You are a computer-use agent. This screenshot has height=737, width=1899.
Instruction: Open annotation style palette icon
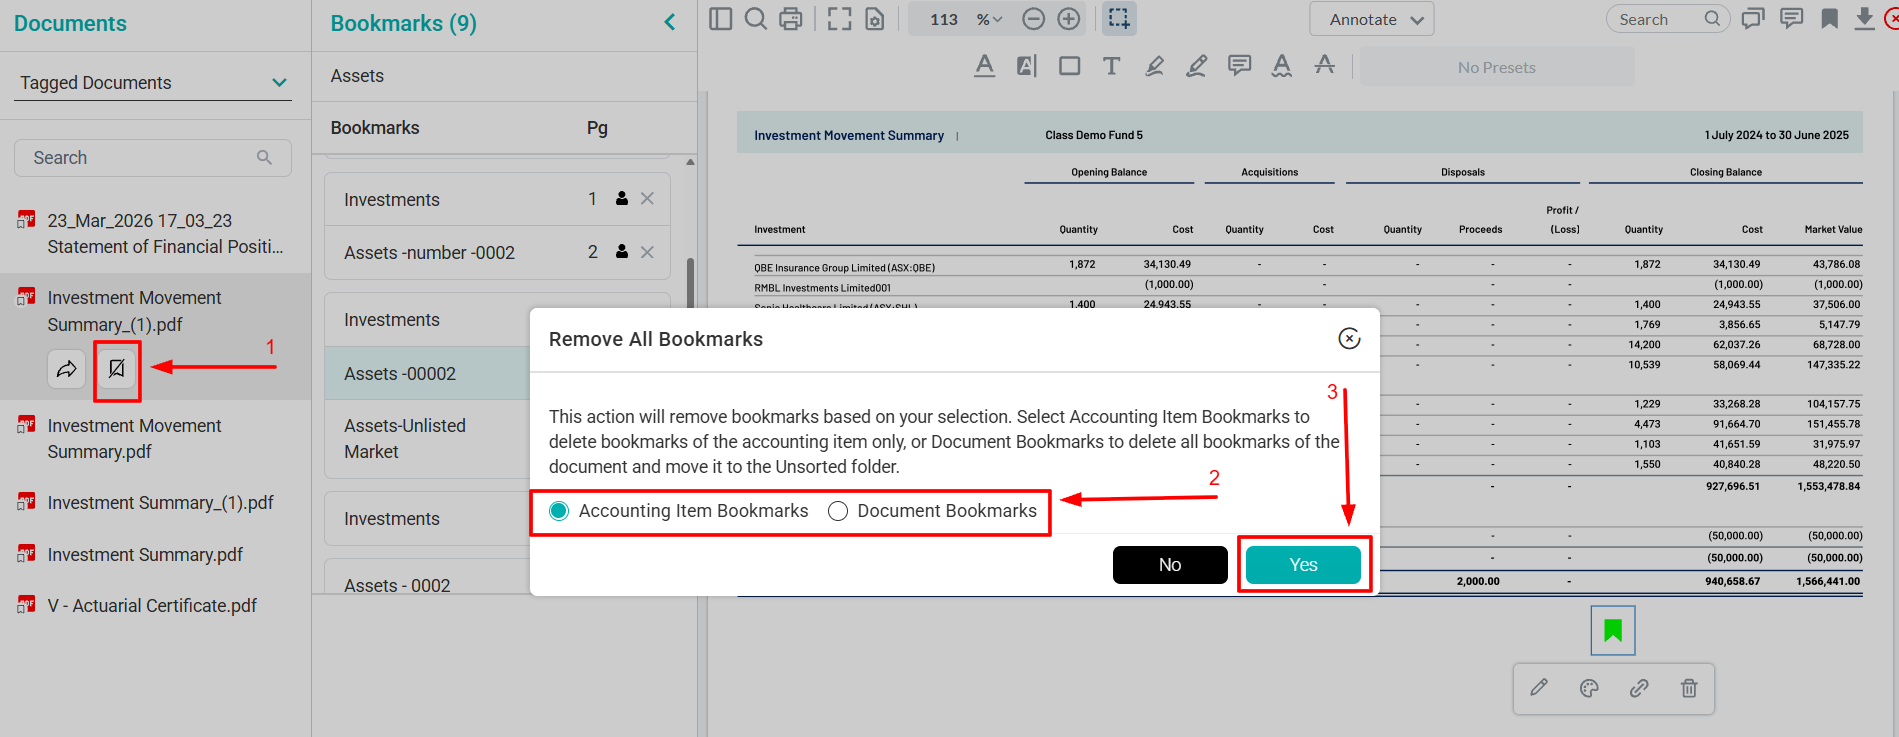[x=1589, y=688]
